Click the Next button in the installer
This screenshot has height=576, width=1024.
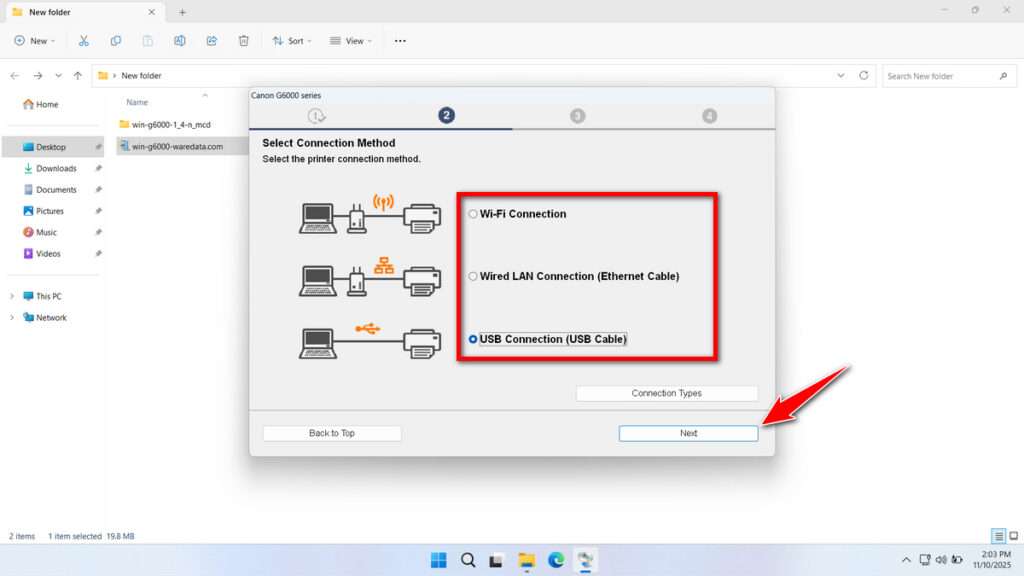point(688,433)
